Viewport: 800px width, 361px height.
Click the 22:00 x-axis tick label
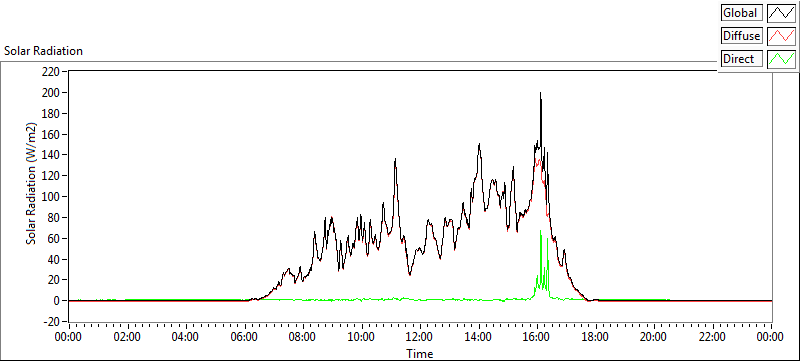(713, 337)
